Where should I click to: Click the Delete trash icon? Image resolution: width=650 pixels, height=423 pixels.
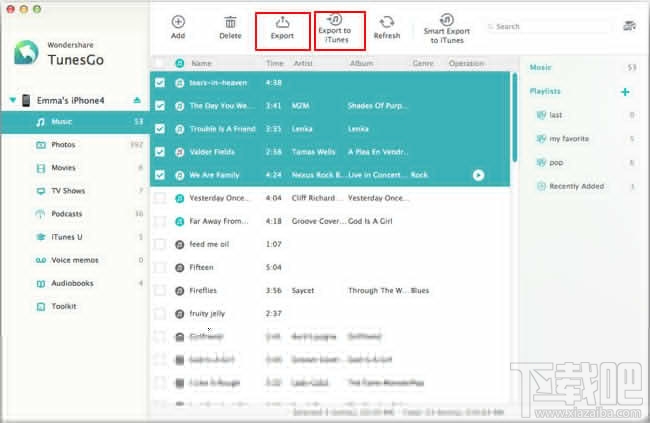pyautogui.click(x=230, y=22)
